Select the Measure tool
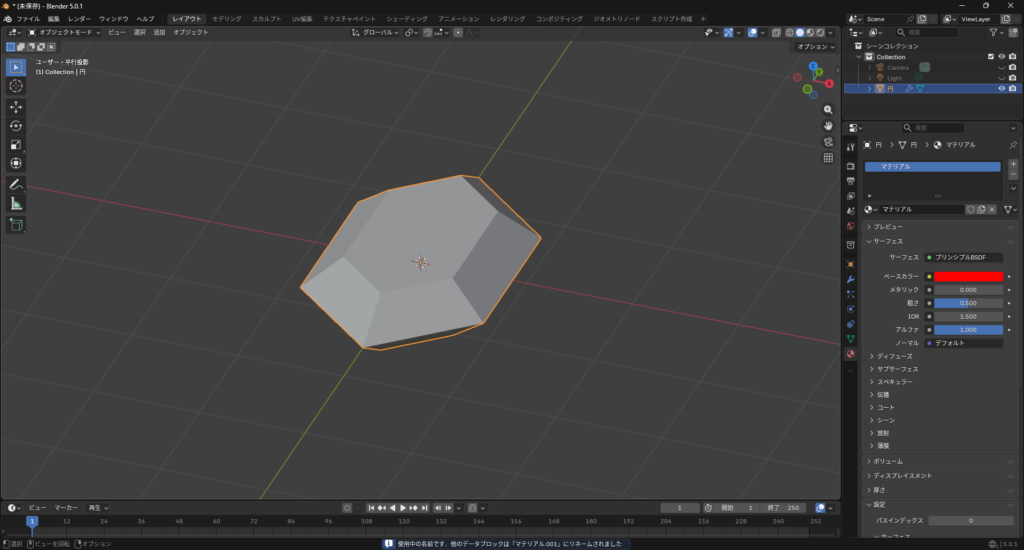The width and height of the screenshot is (1024, 550). (16, 203)
